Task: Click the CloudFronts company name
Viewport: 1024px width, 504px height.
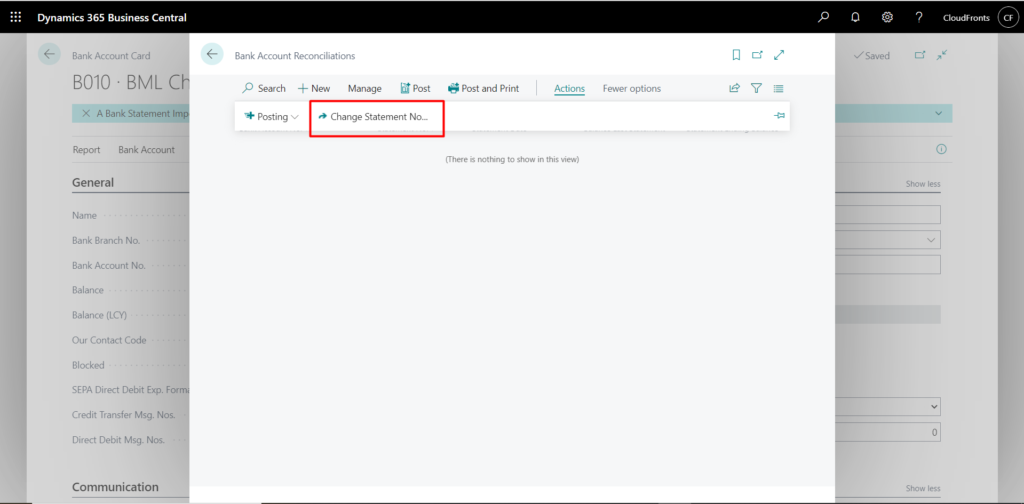Action: 966,18
